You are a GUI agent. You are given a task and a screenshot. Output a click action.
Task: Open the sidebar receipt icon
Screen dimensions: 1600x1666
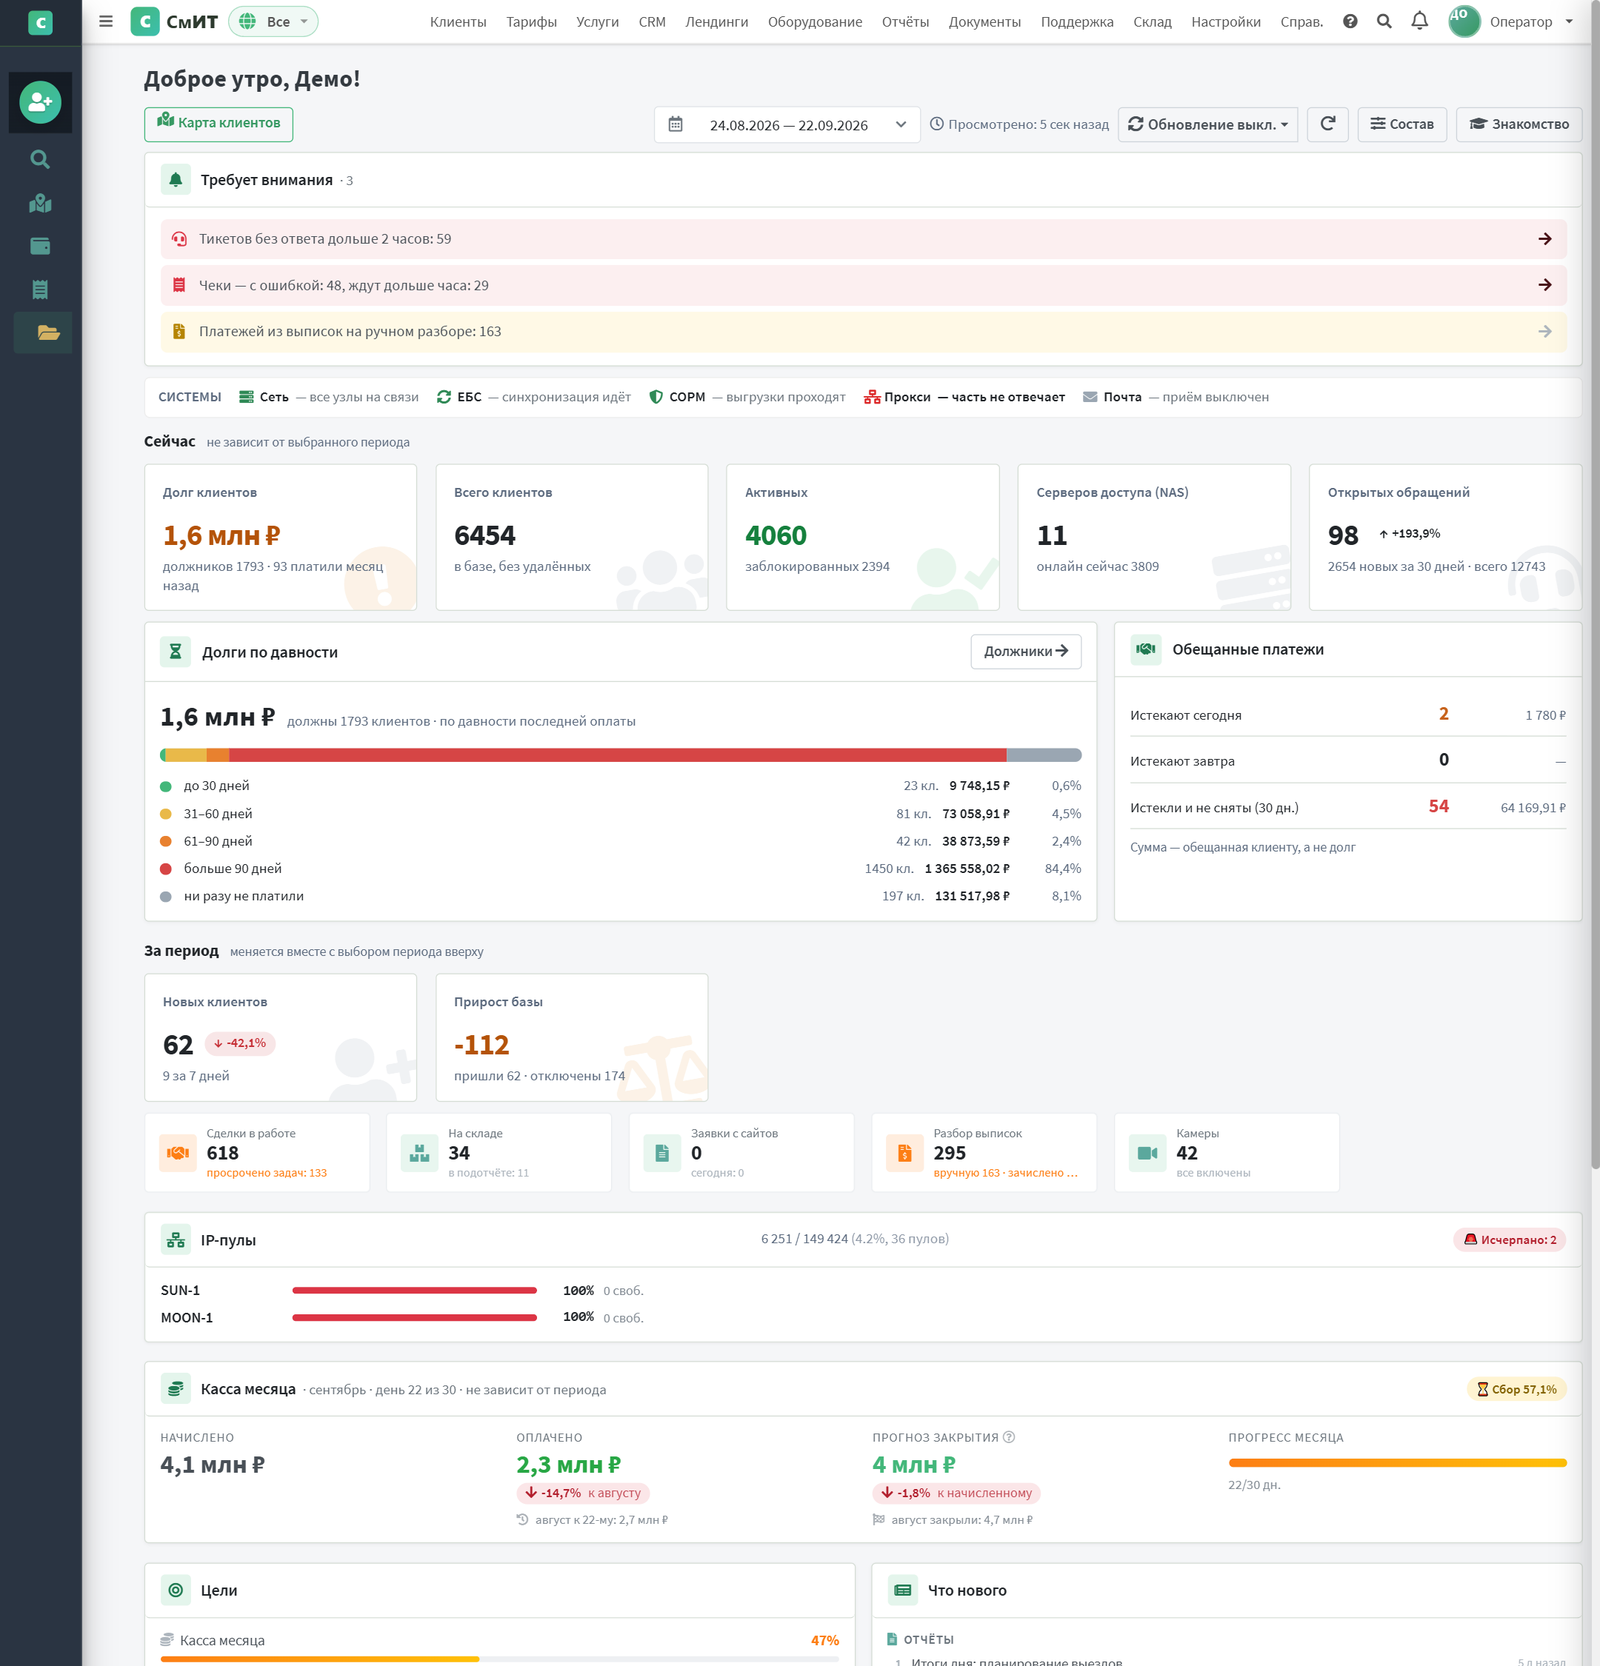[40, 290]
